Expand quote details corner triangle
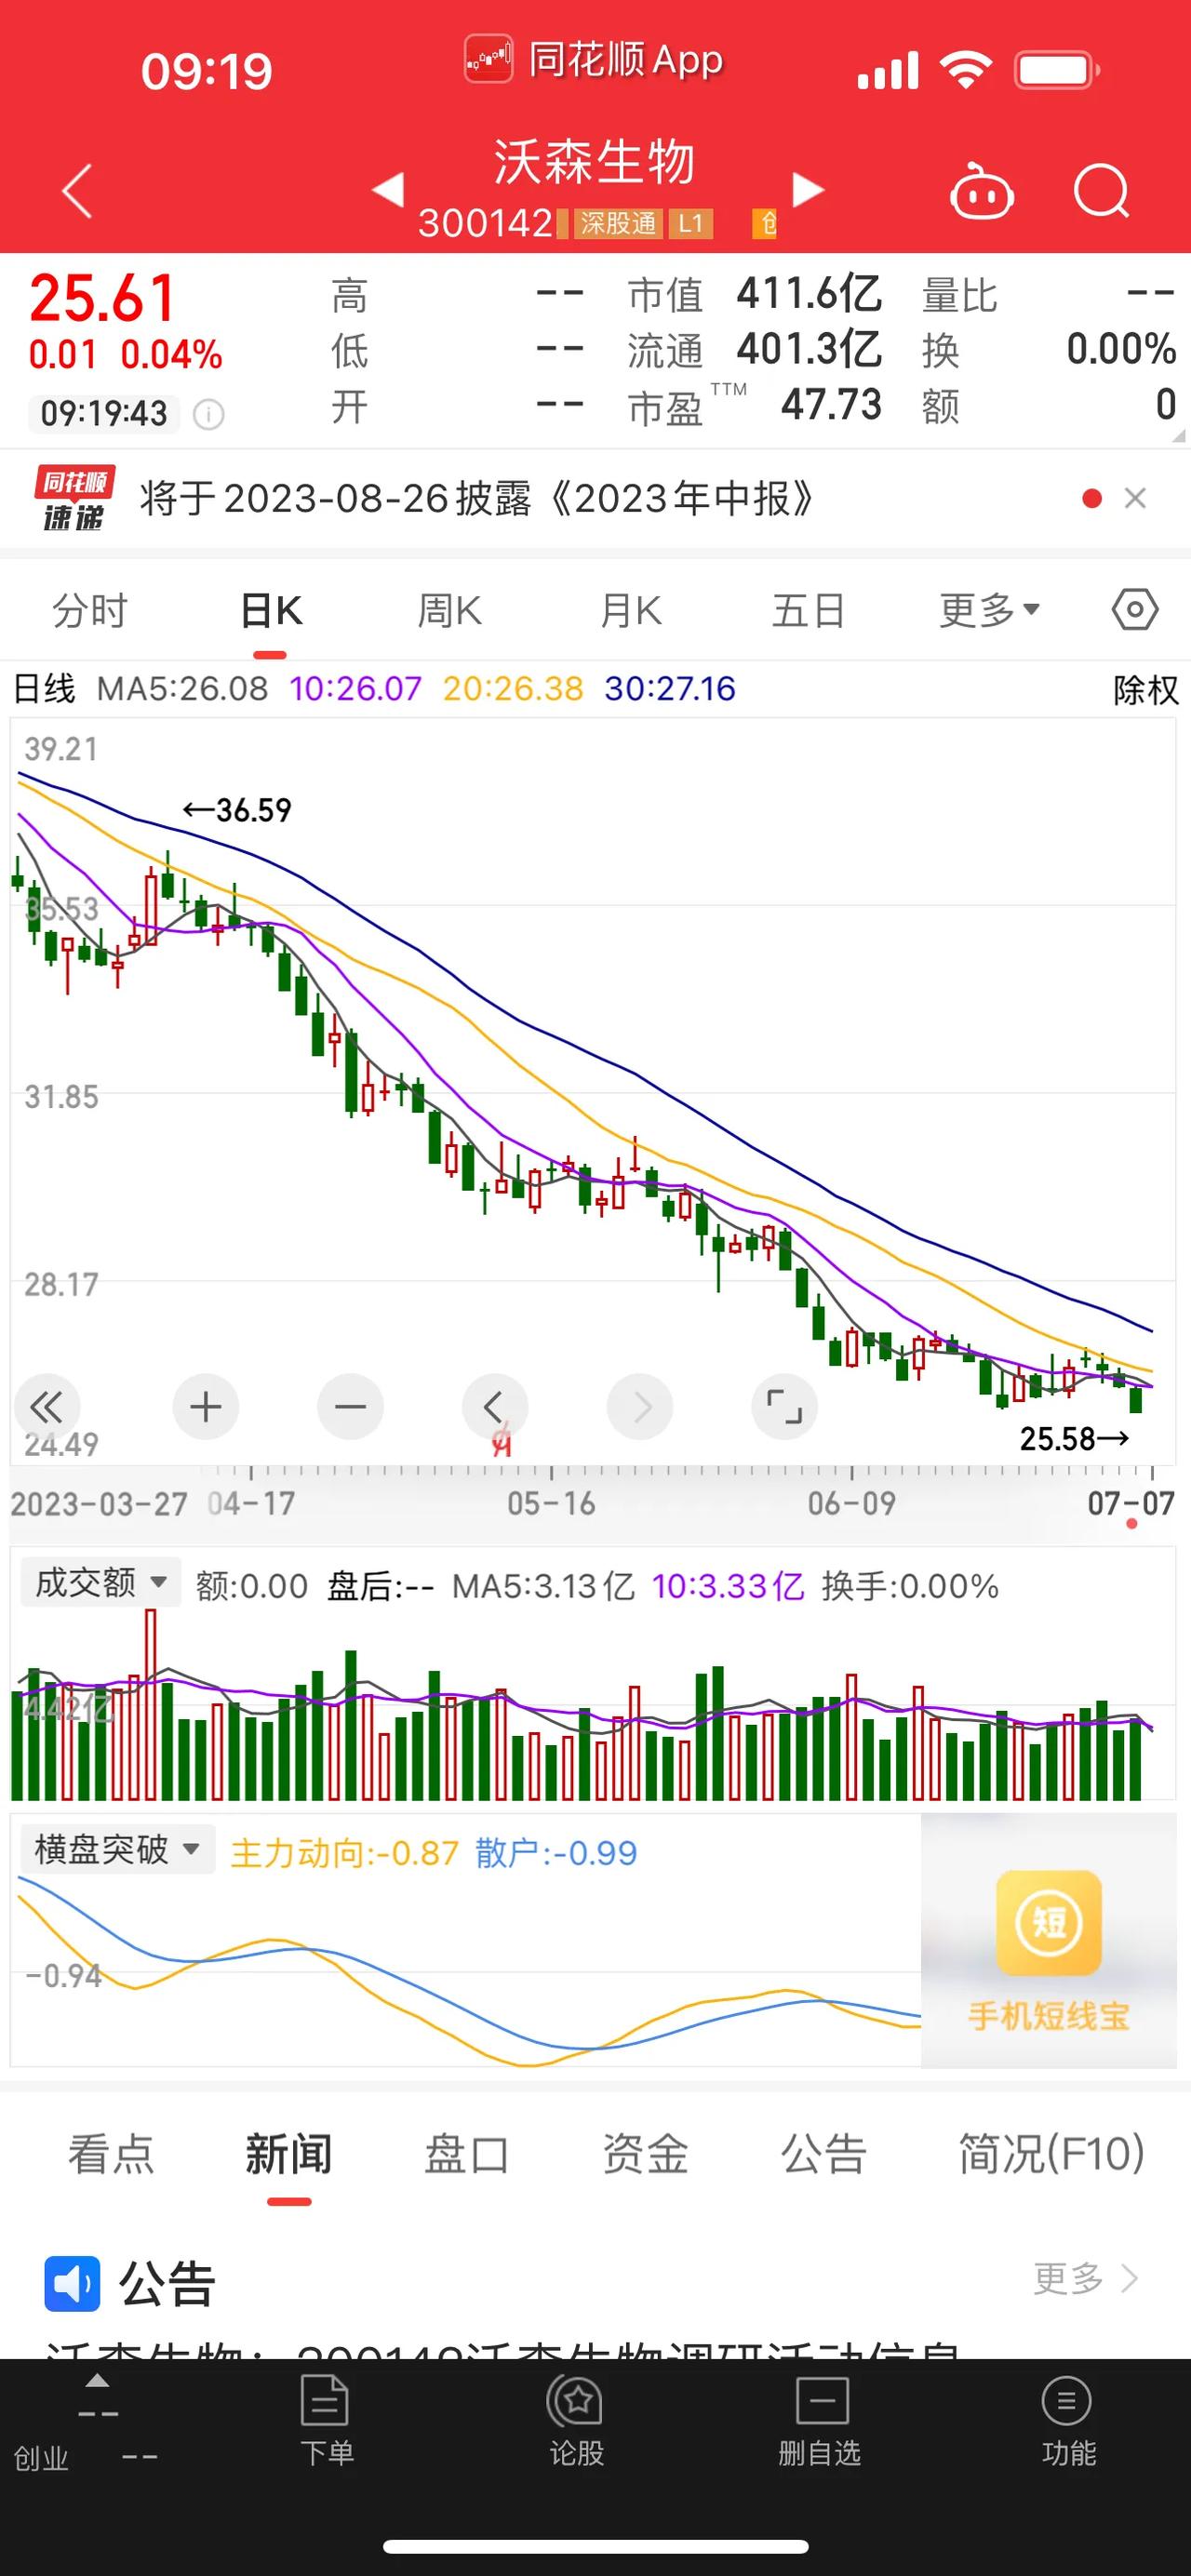Image resolution: width=1191 pixels, height=2576 pixels. 1178,436
